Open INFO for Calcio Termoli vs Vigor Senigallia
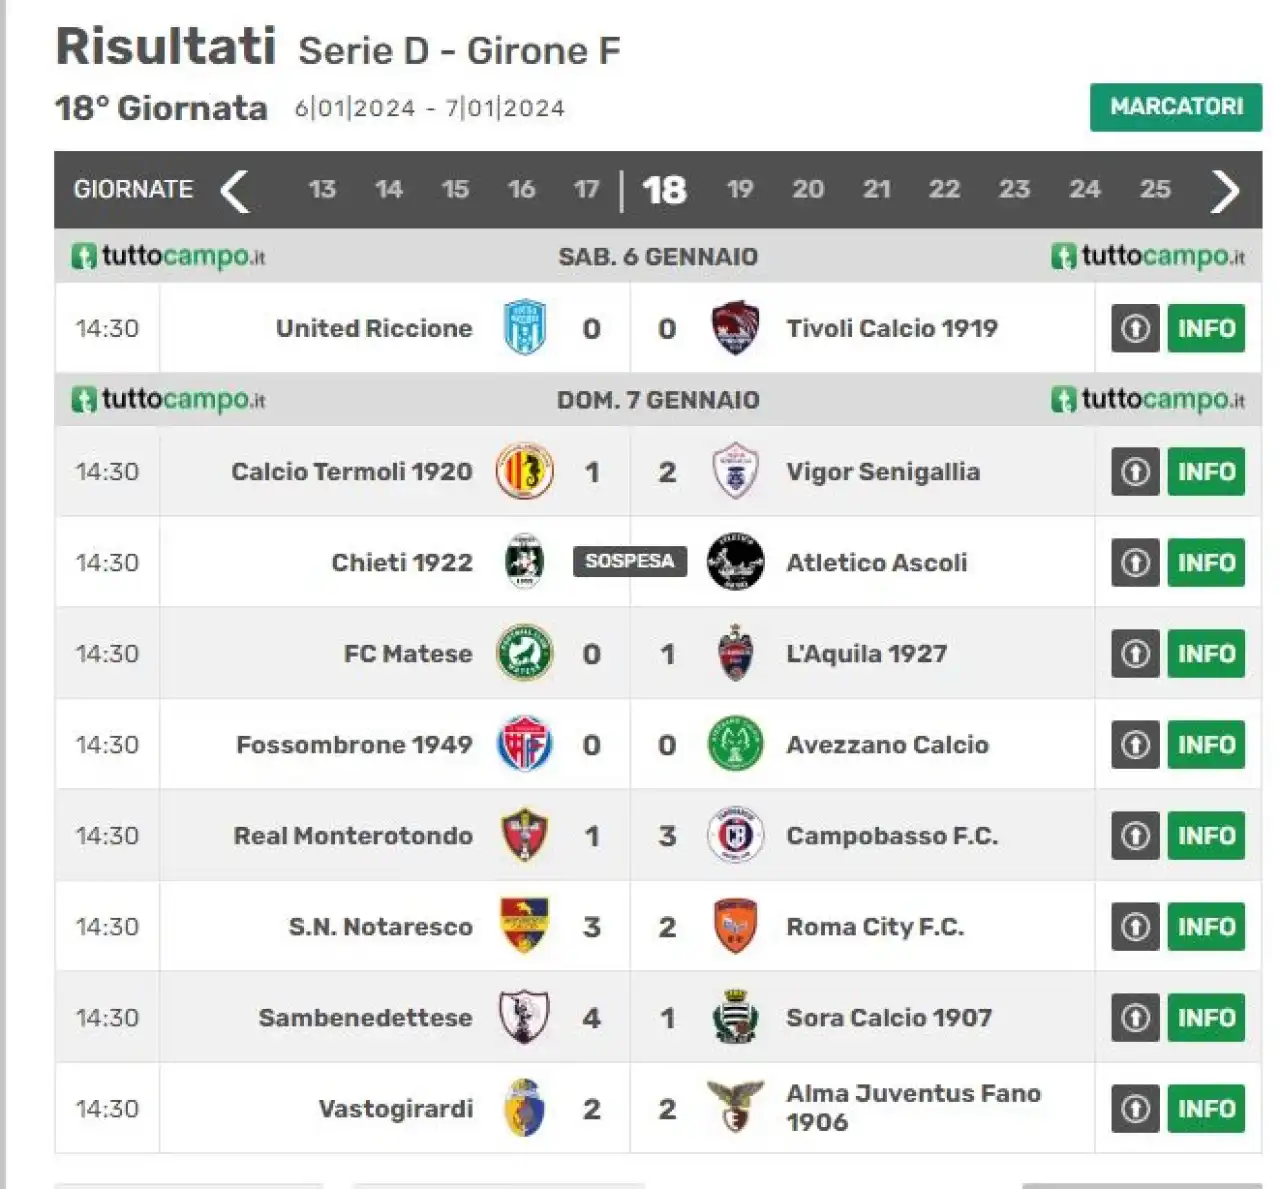This screenshot has width=1280, height=1189. [x=1206, y=471]
